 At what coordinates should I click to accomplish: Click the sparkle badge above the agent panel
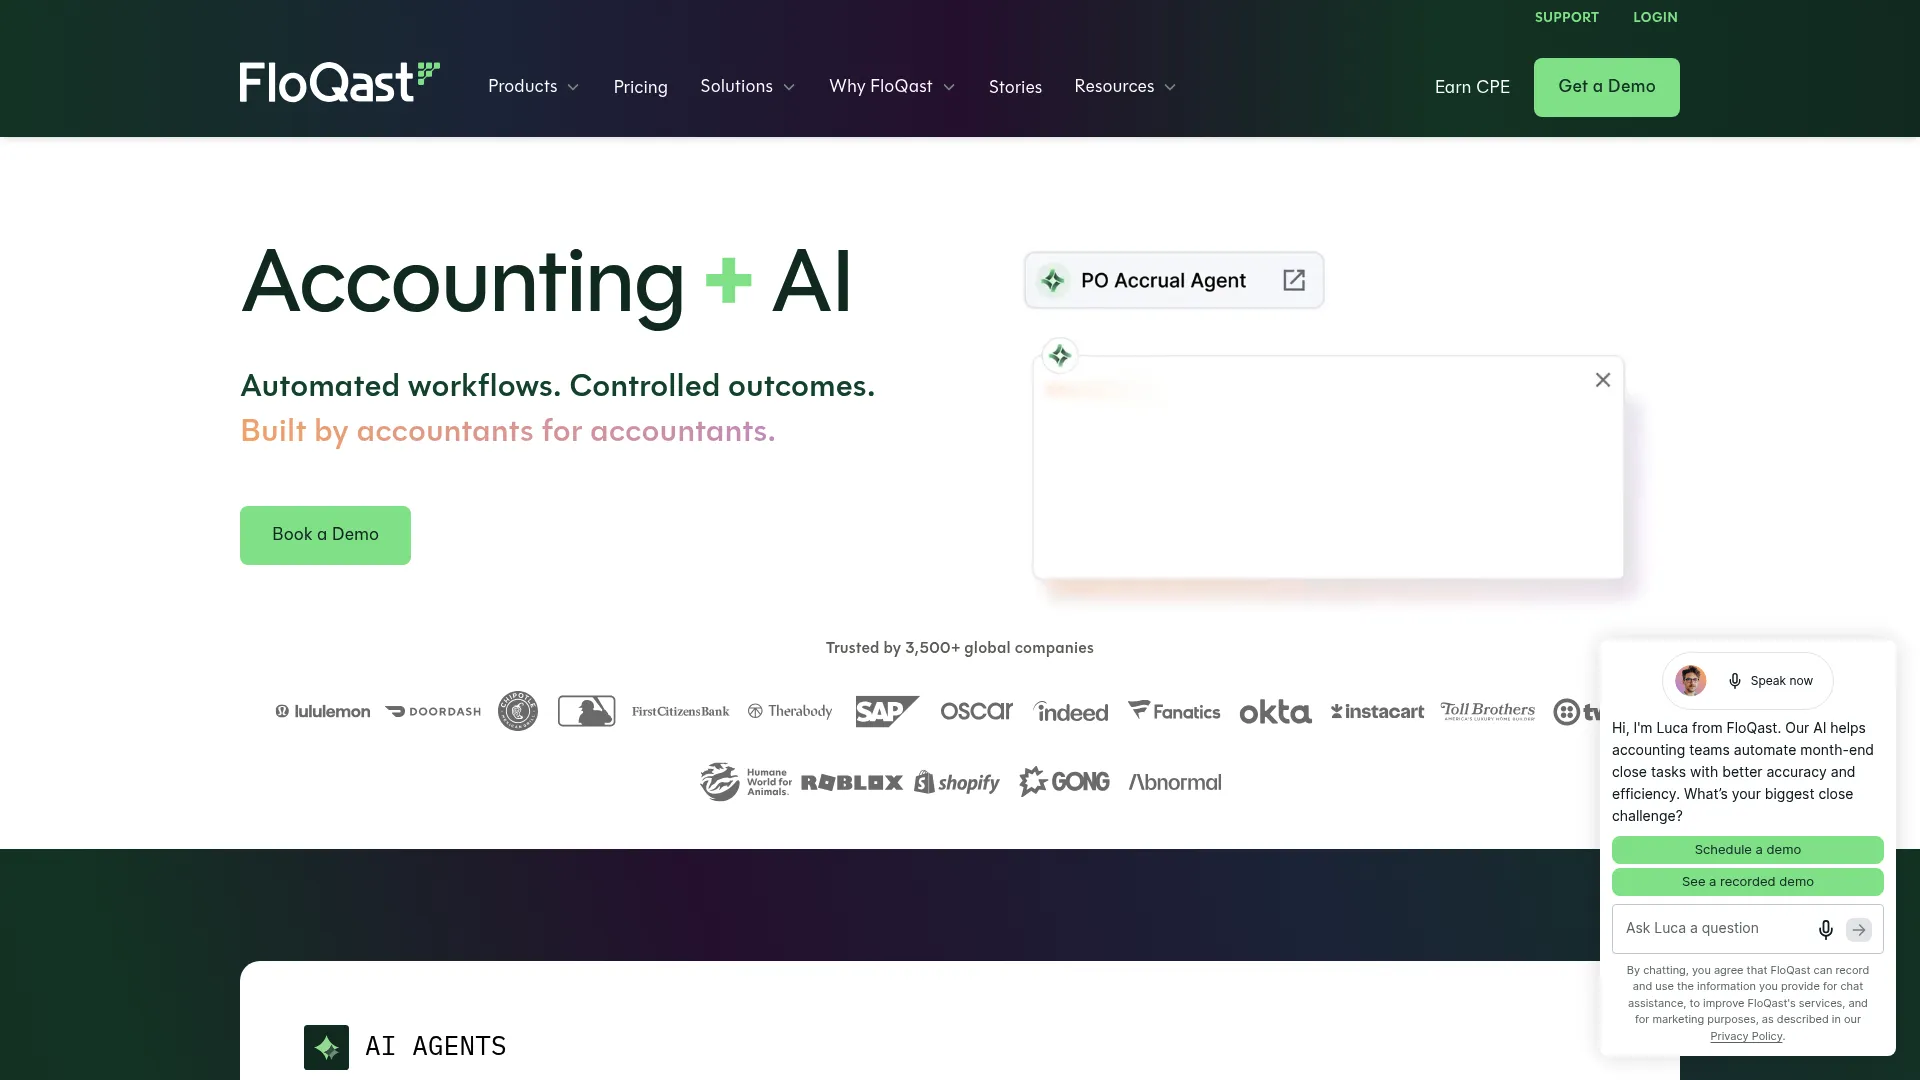(1060, 355)
